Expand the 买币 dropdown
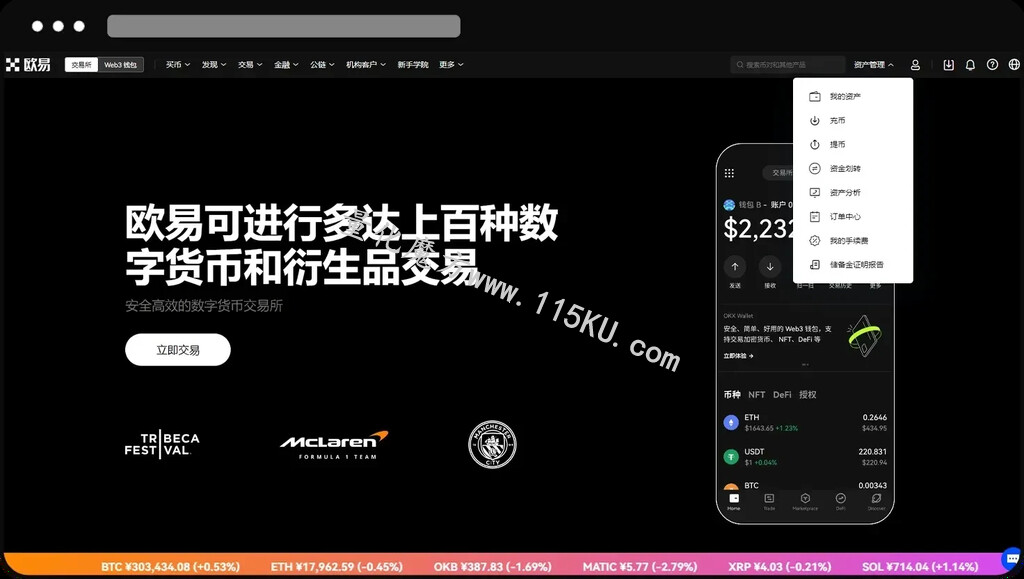The width and height of the screenshot is (1024, 579). pyautogui.click(x=178, y=65)
